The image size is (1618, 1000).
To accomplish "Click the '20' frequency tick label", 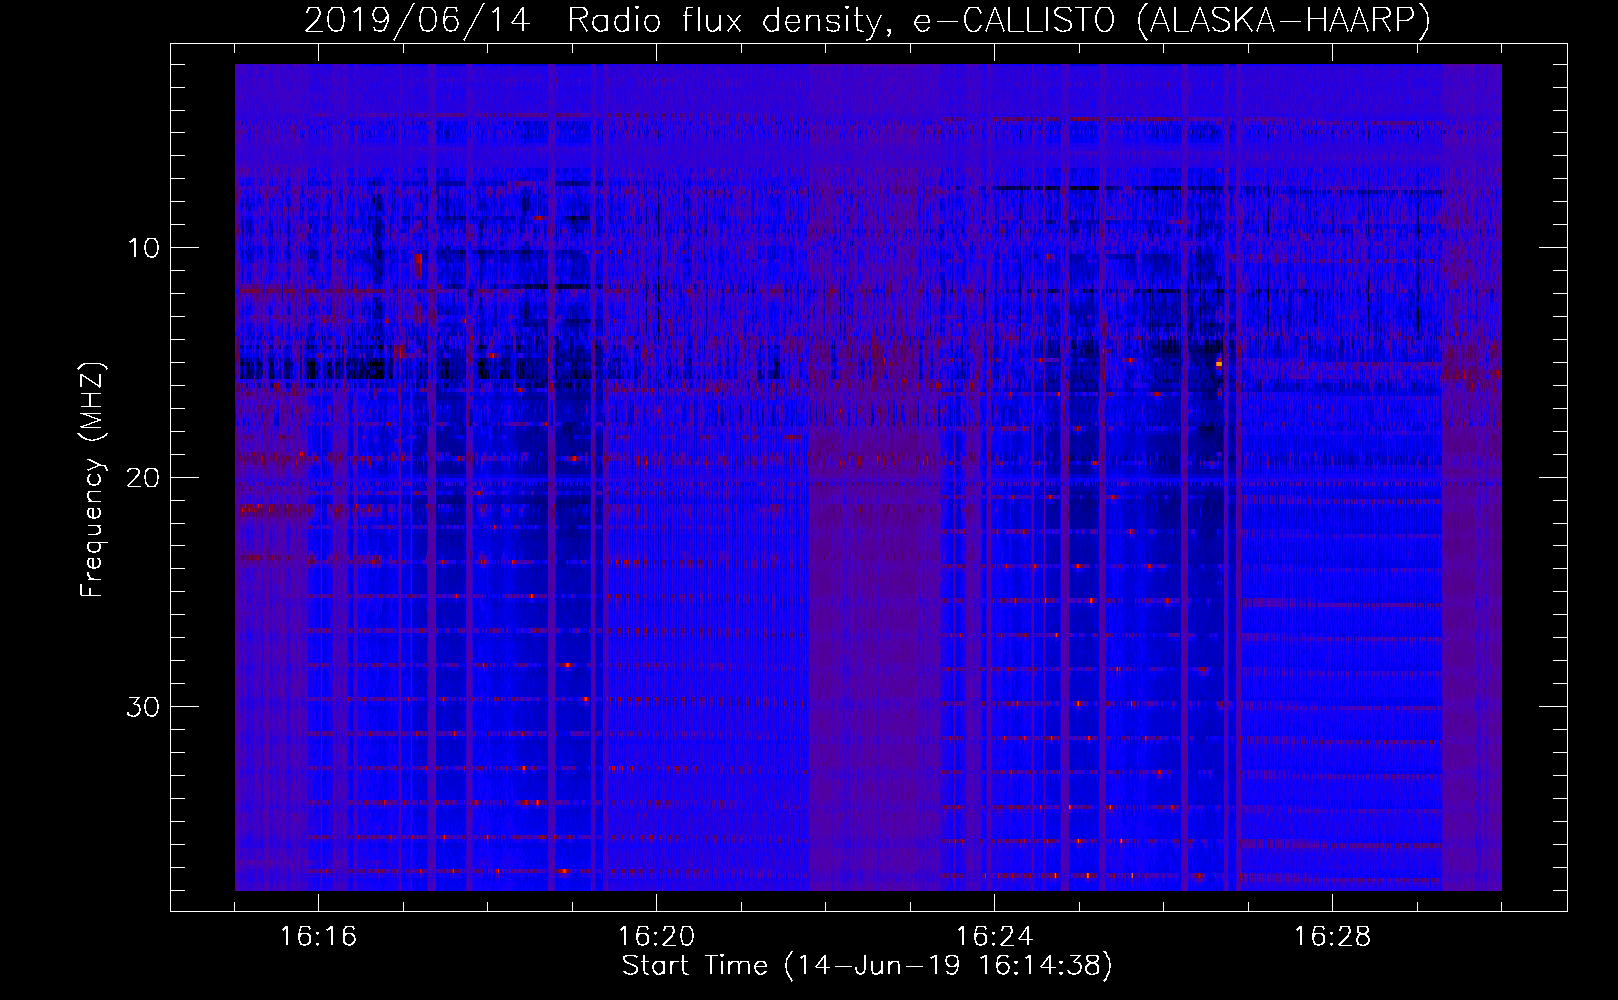I will tap(144, 478).
